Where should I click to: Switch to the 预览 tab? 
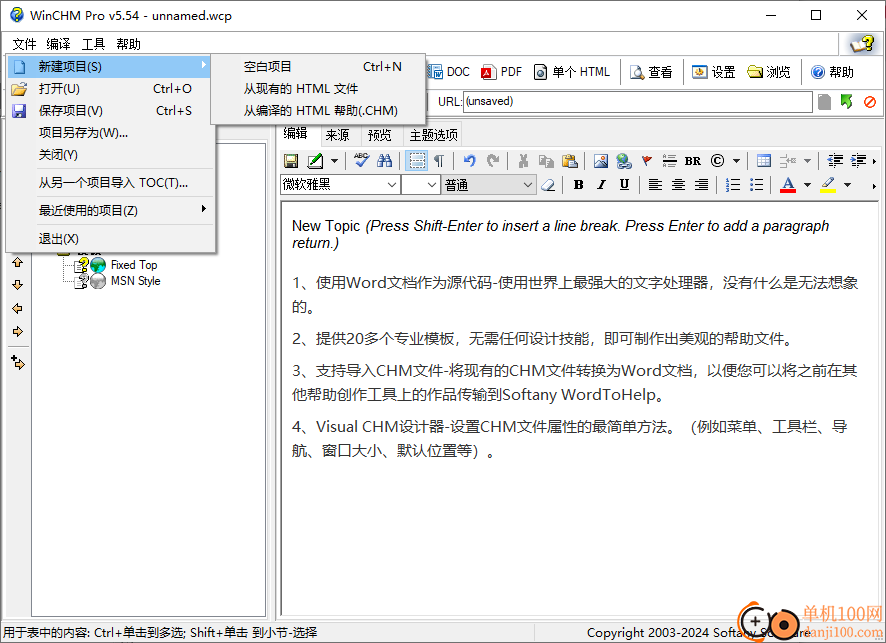click(379, 135)
